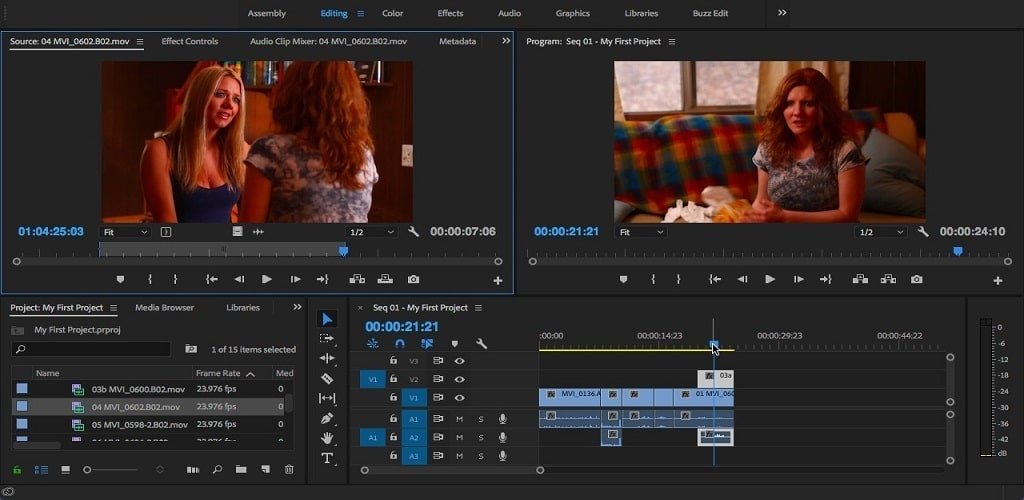This screenshot has width=1024, height=500.
Task: Enable voice-over record on A1
Action: (x=502, y=419)
